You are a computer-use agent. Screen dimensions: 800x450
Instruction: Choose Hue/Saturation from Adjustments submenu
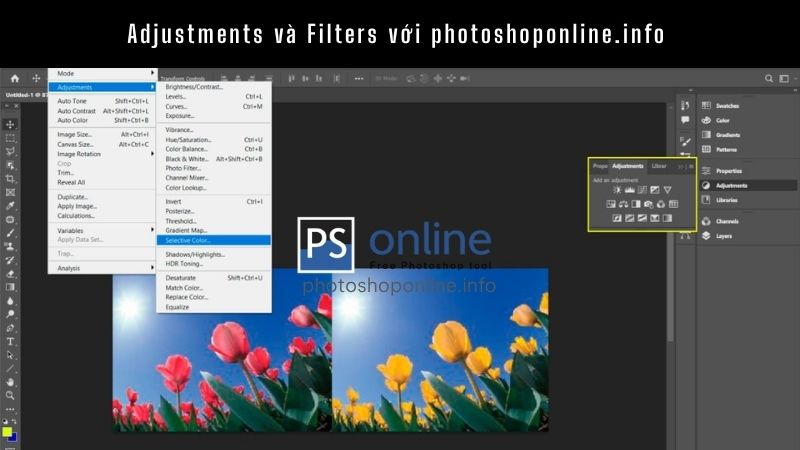pos(214,140)
